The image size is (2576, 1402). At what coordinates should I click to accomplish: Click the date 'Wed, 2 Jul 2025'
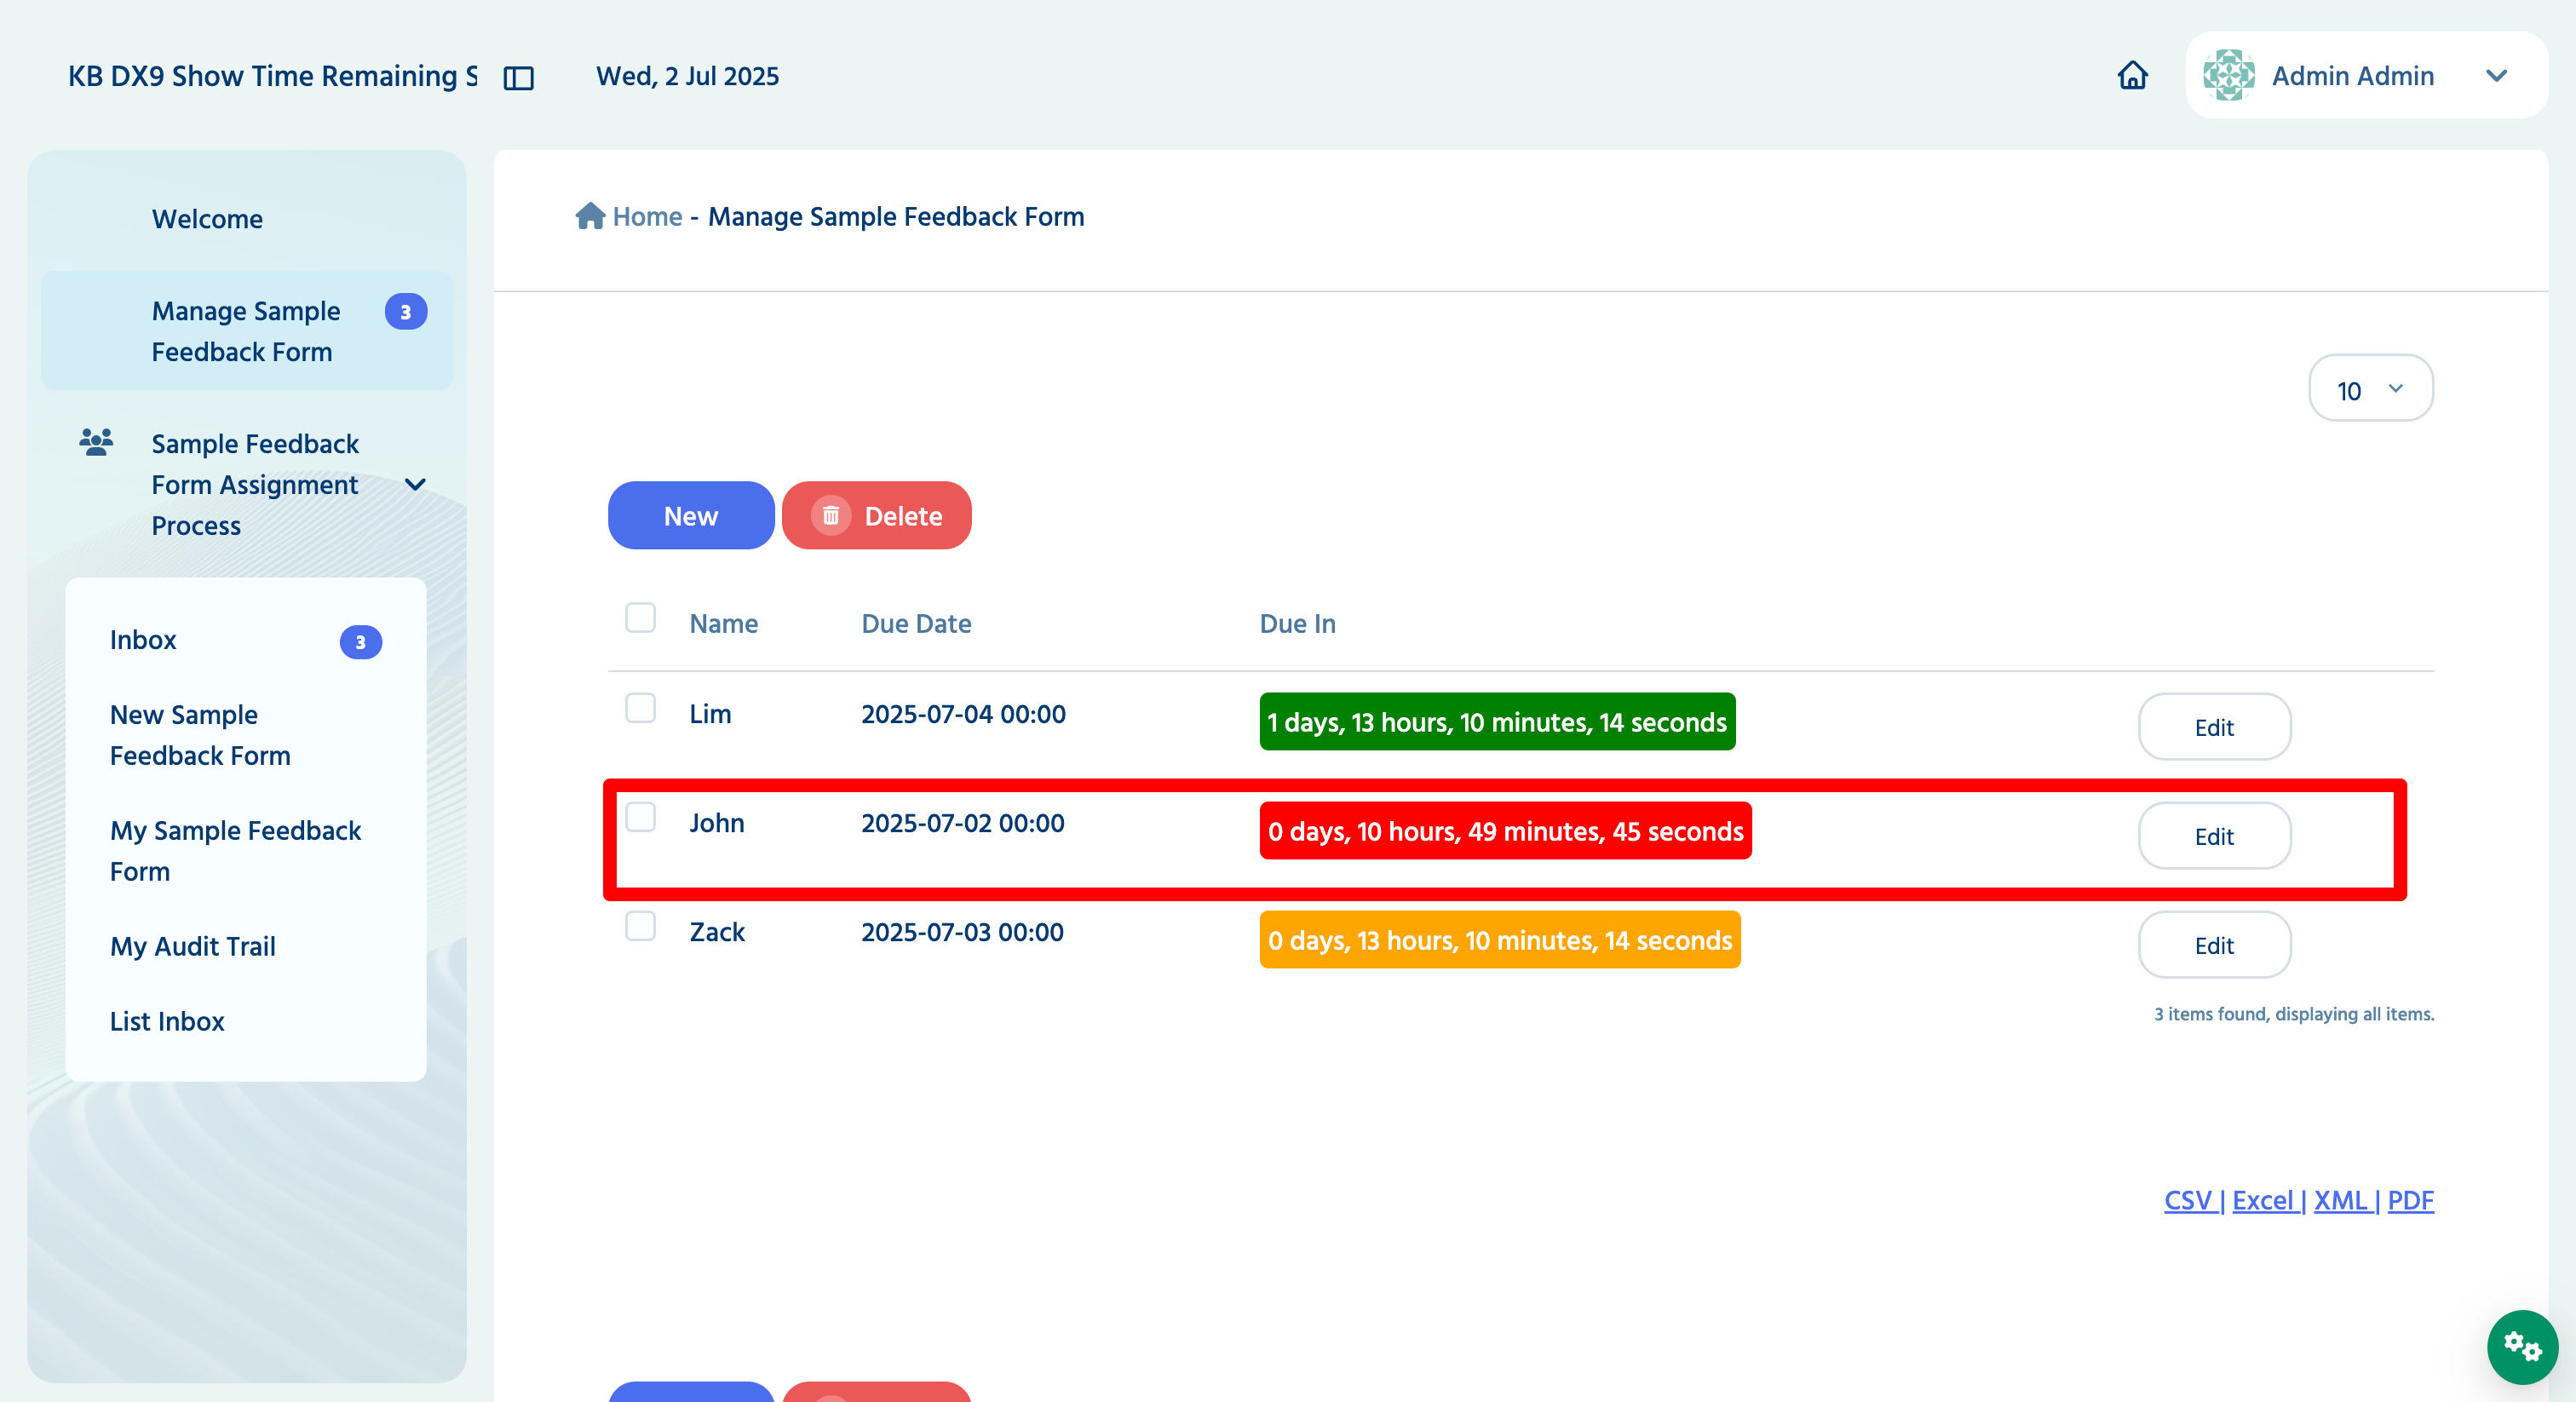(687, 76)
